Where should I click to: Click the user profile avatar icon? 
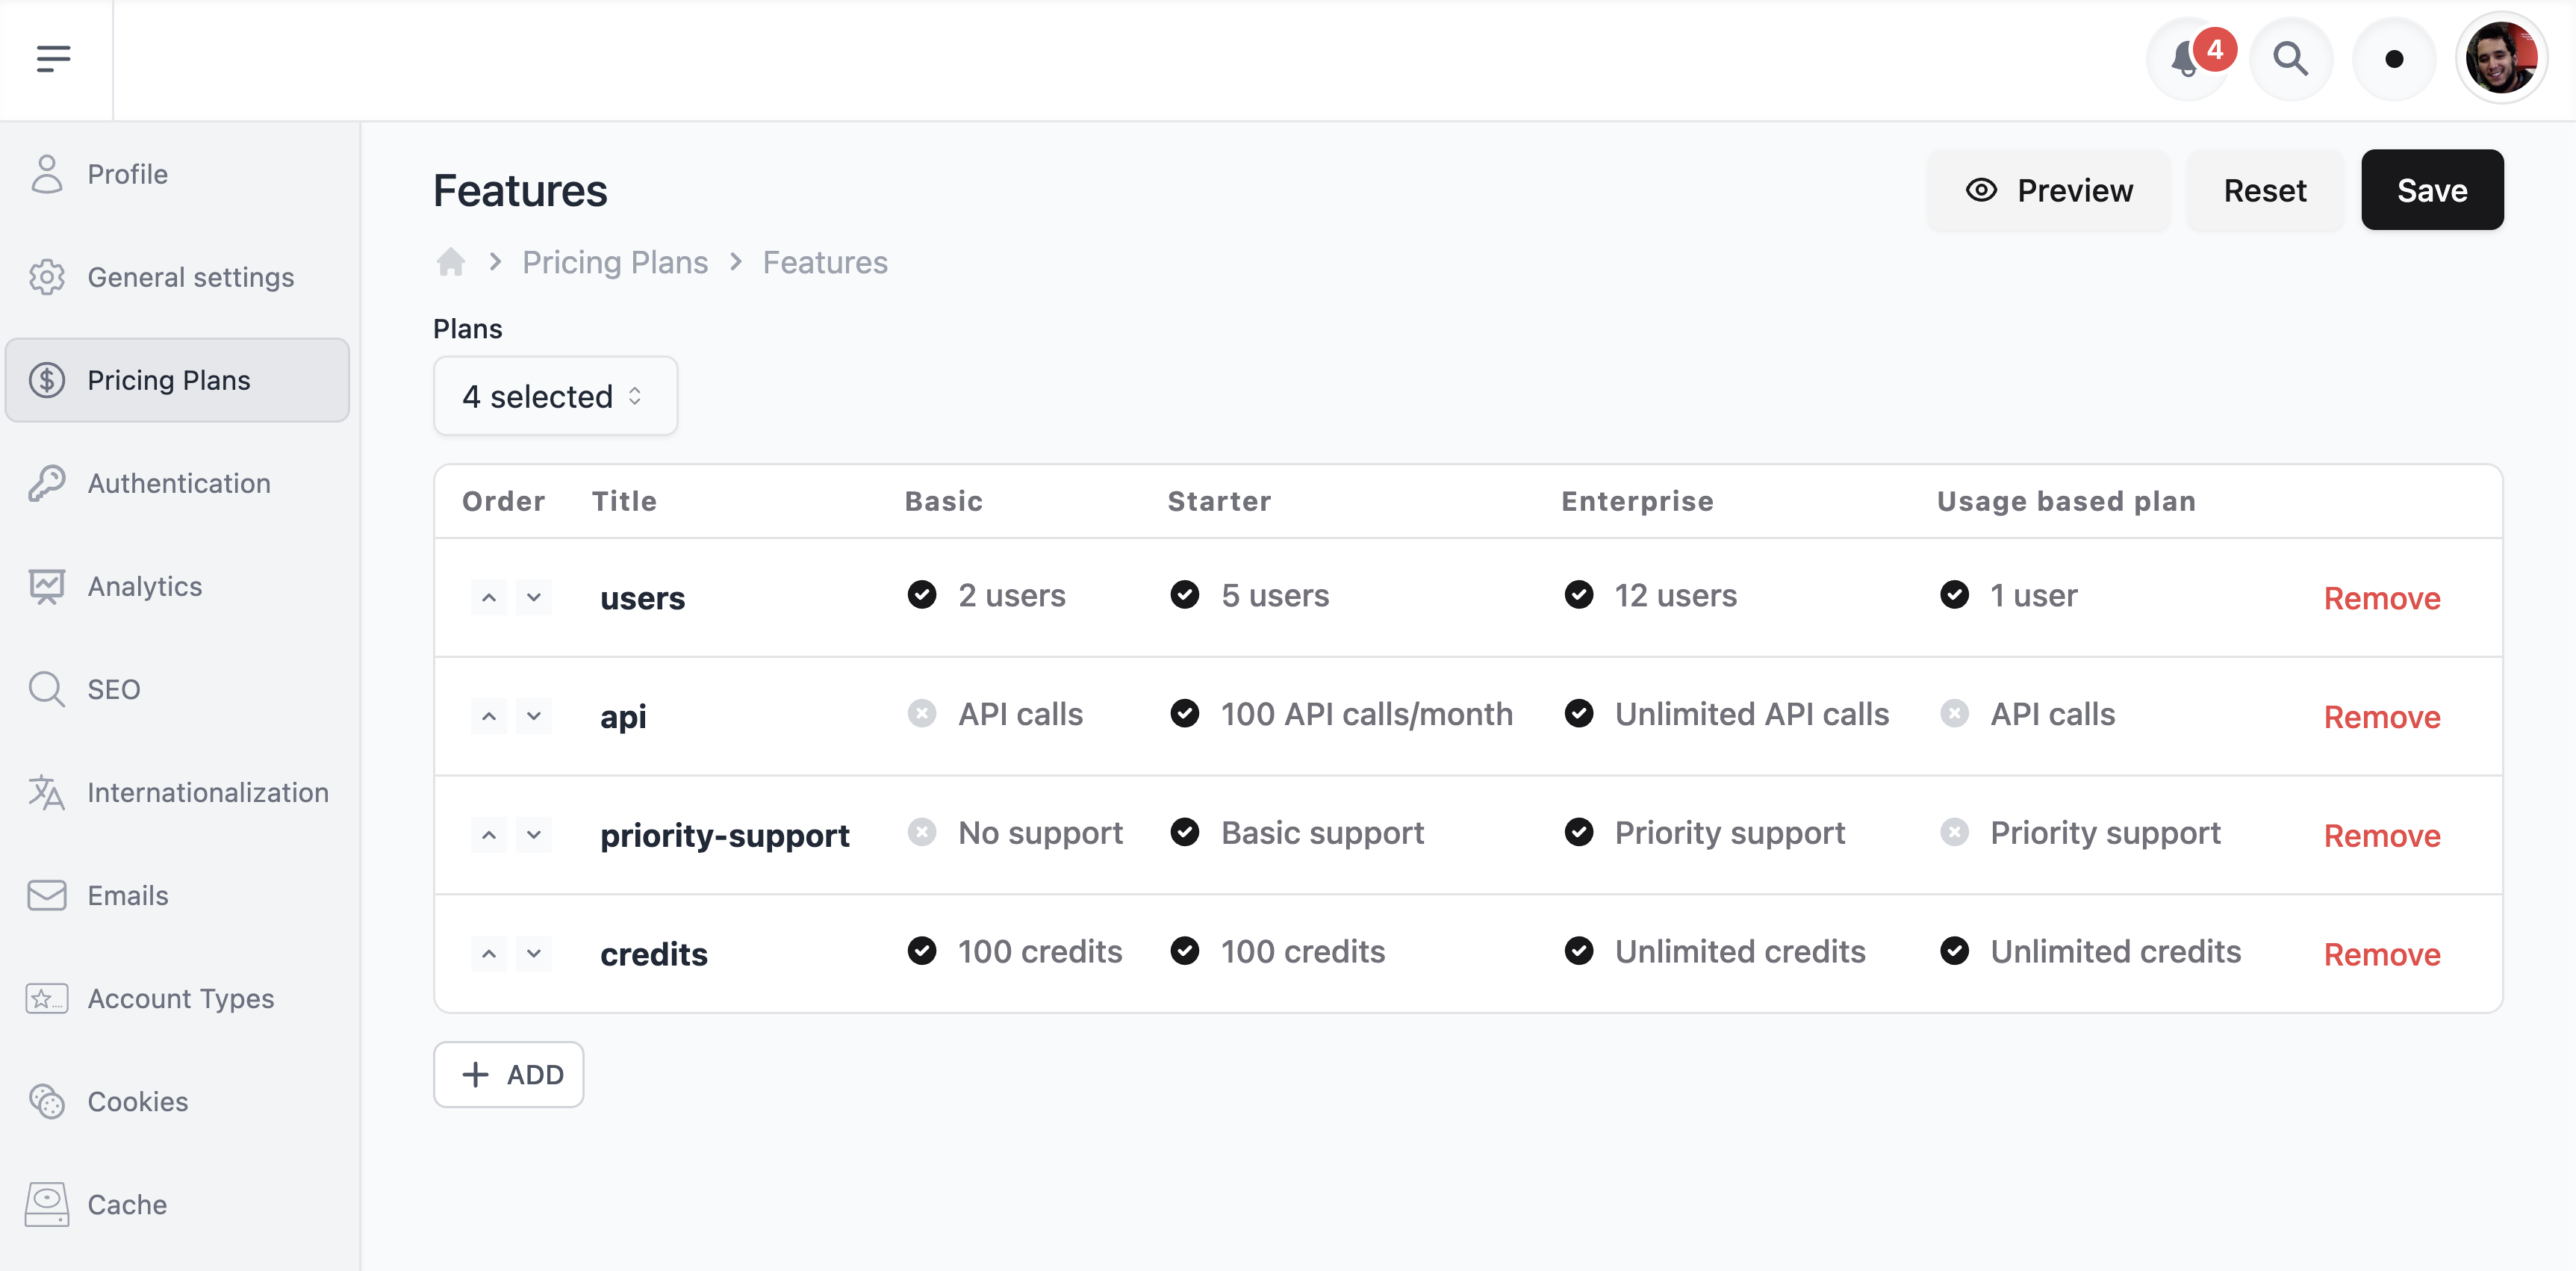2504,58
